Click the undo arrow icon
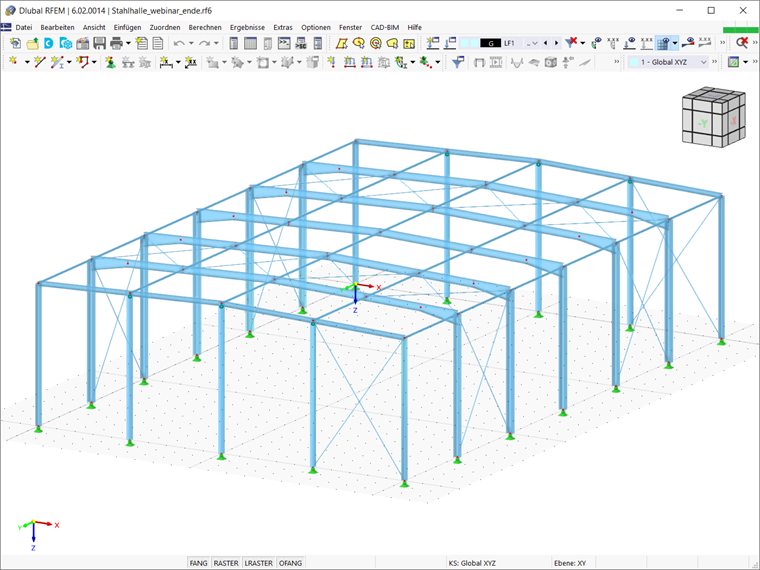 (179, 43)
